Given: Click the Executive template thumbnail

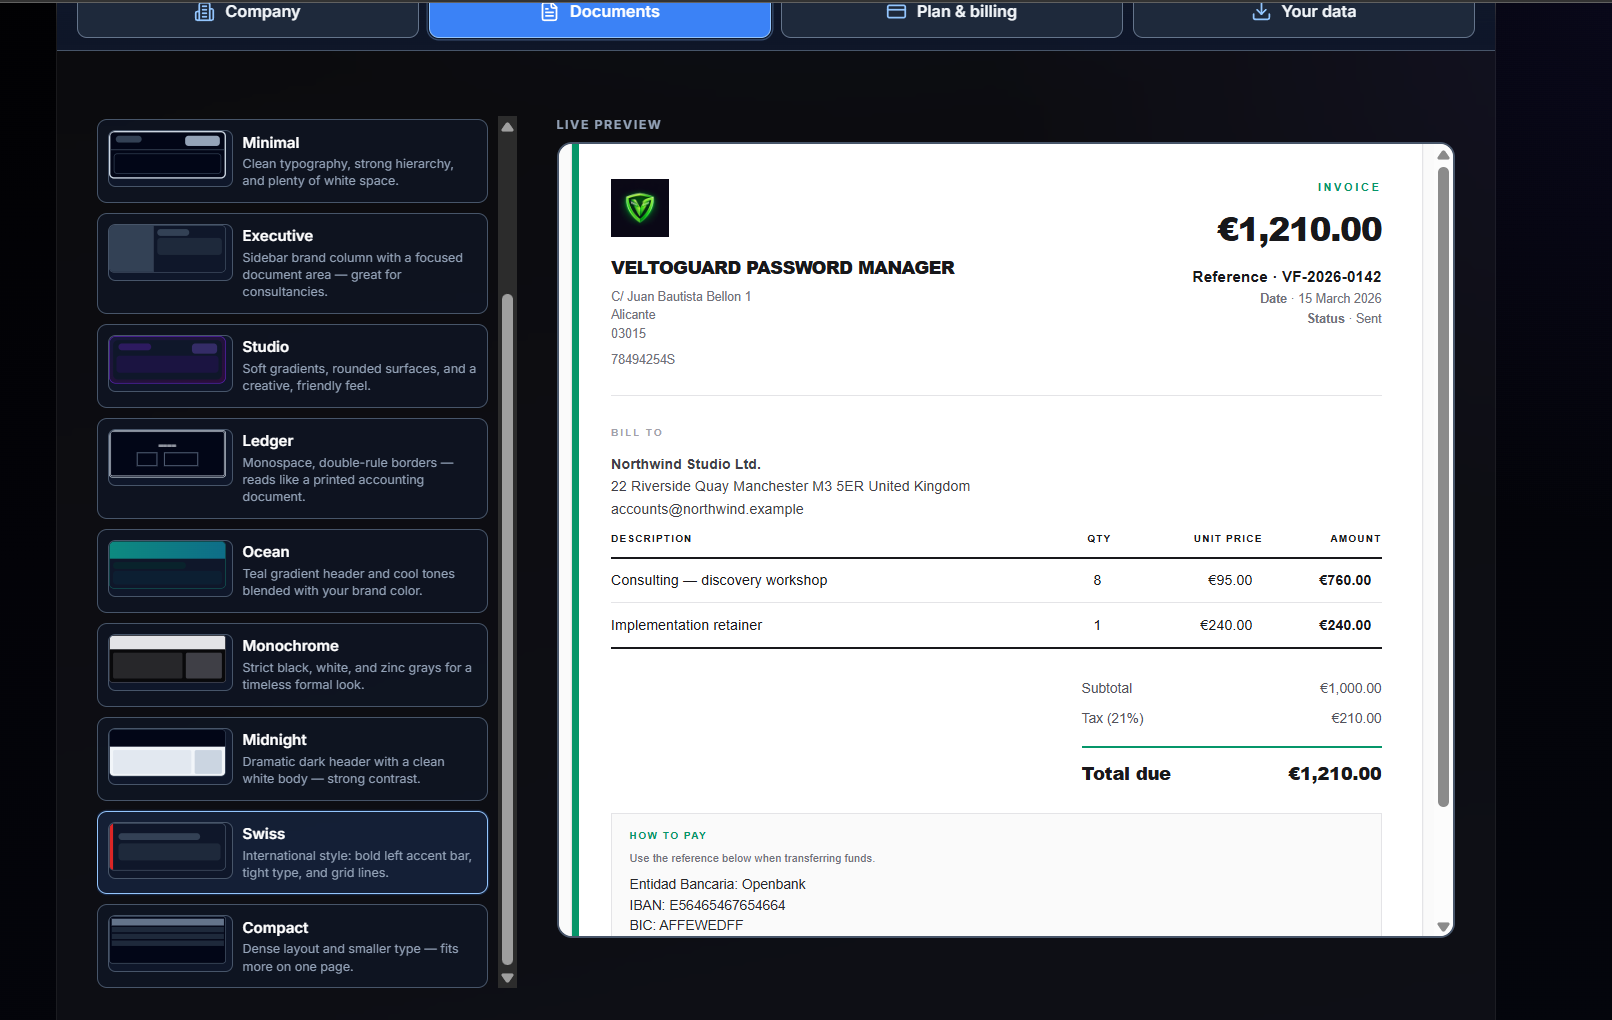Looking at the screenshot, I should click(170, 252).
